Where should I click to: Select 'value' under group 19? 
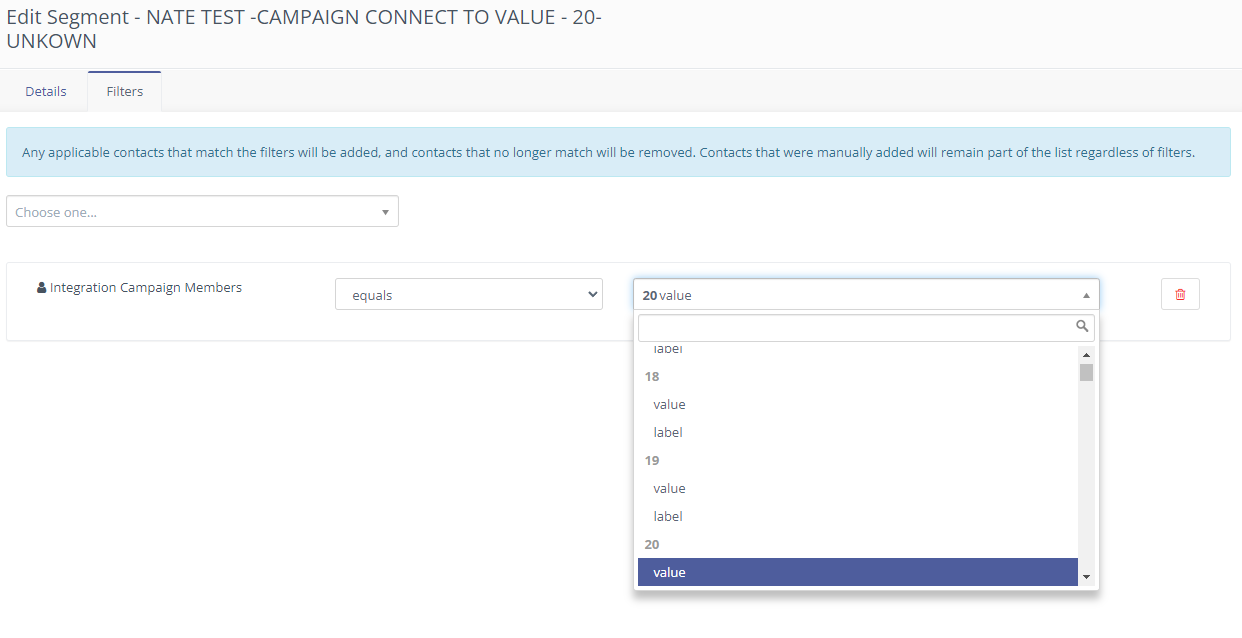[858, 488]
